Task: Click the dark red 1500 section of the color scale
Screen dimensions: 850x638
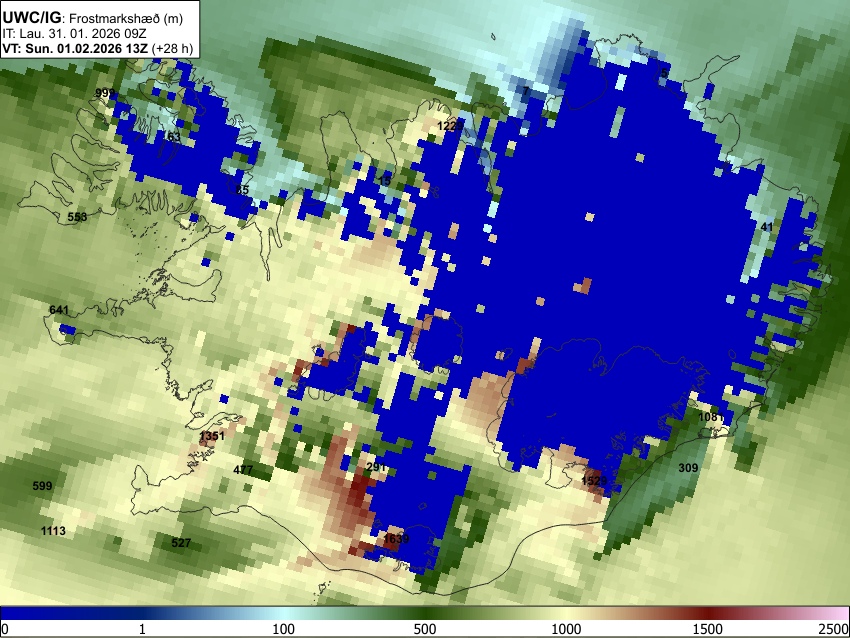Action: [708, 613]
